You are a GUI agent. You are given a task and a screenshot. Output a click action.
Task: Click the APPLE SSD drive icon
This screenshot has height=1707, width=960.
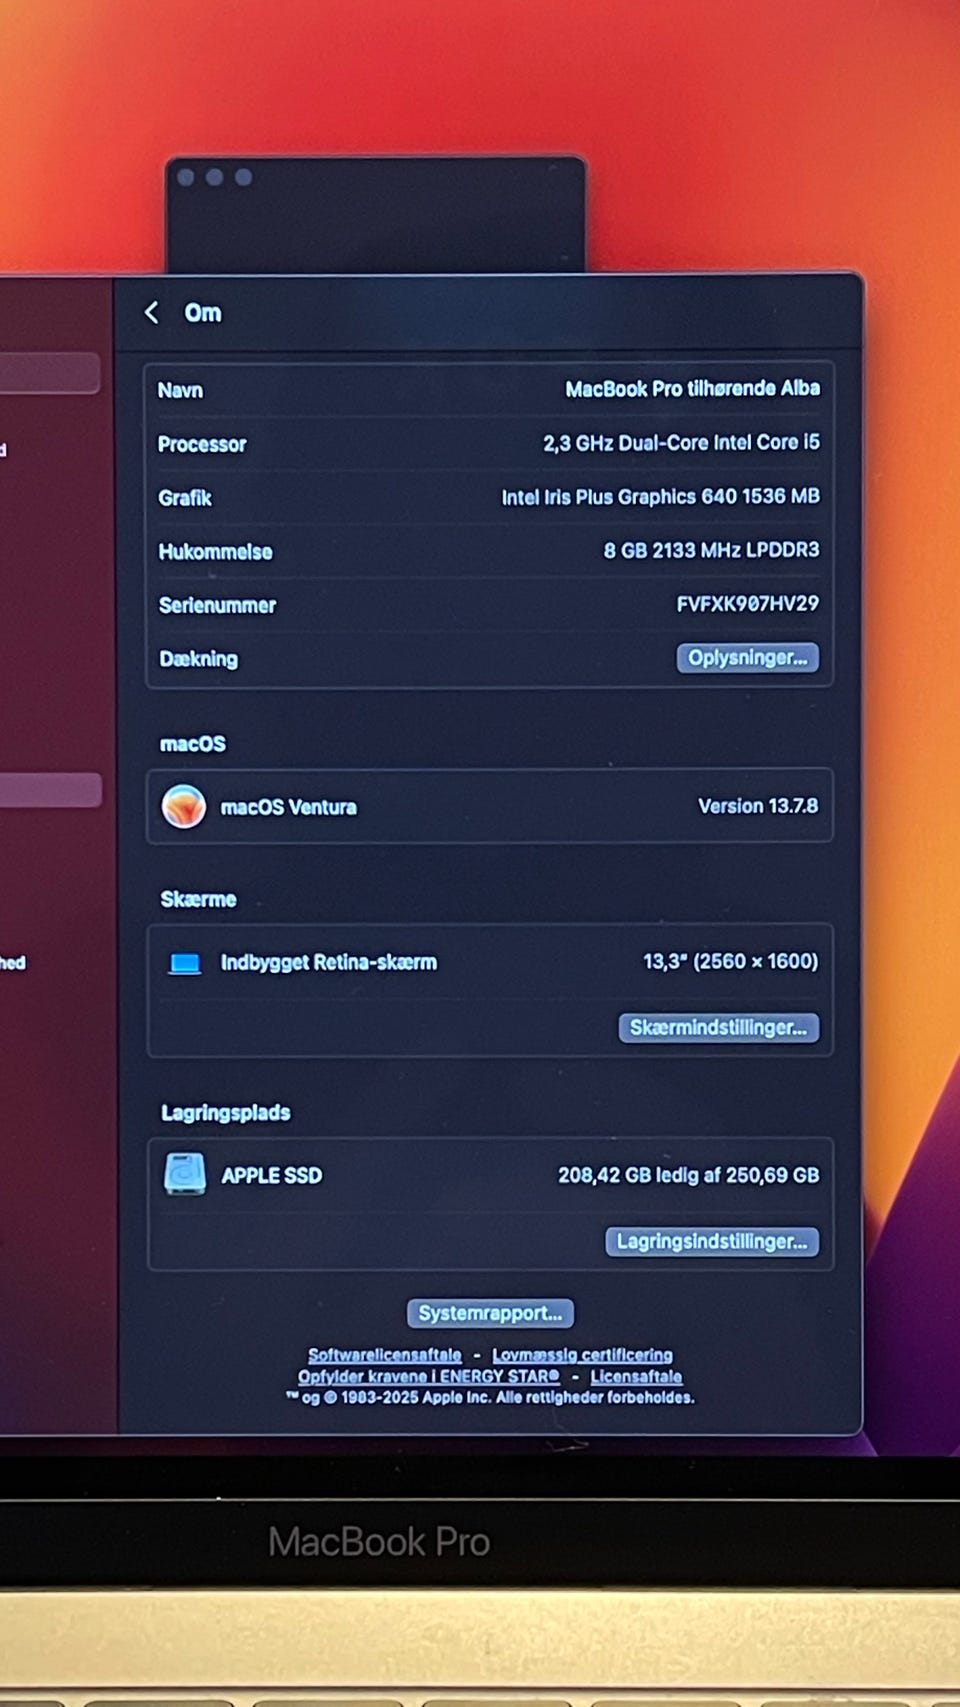click(x=185, y=1175)
